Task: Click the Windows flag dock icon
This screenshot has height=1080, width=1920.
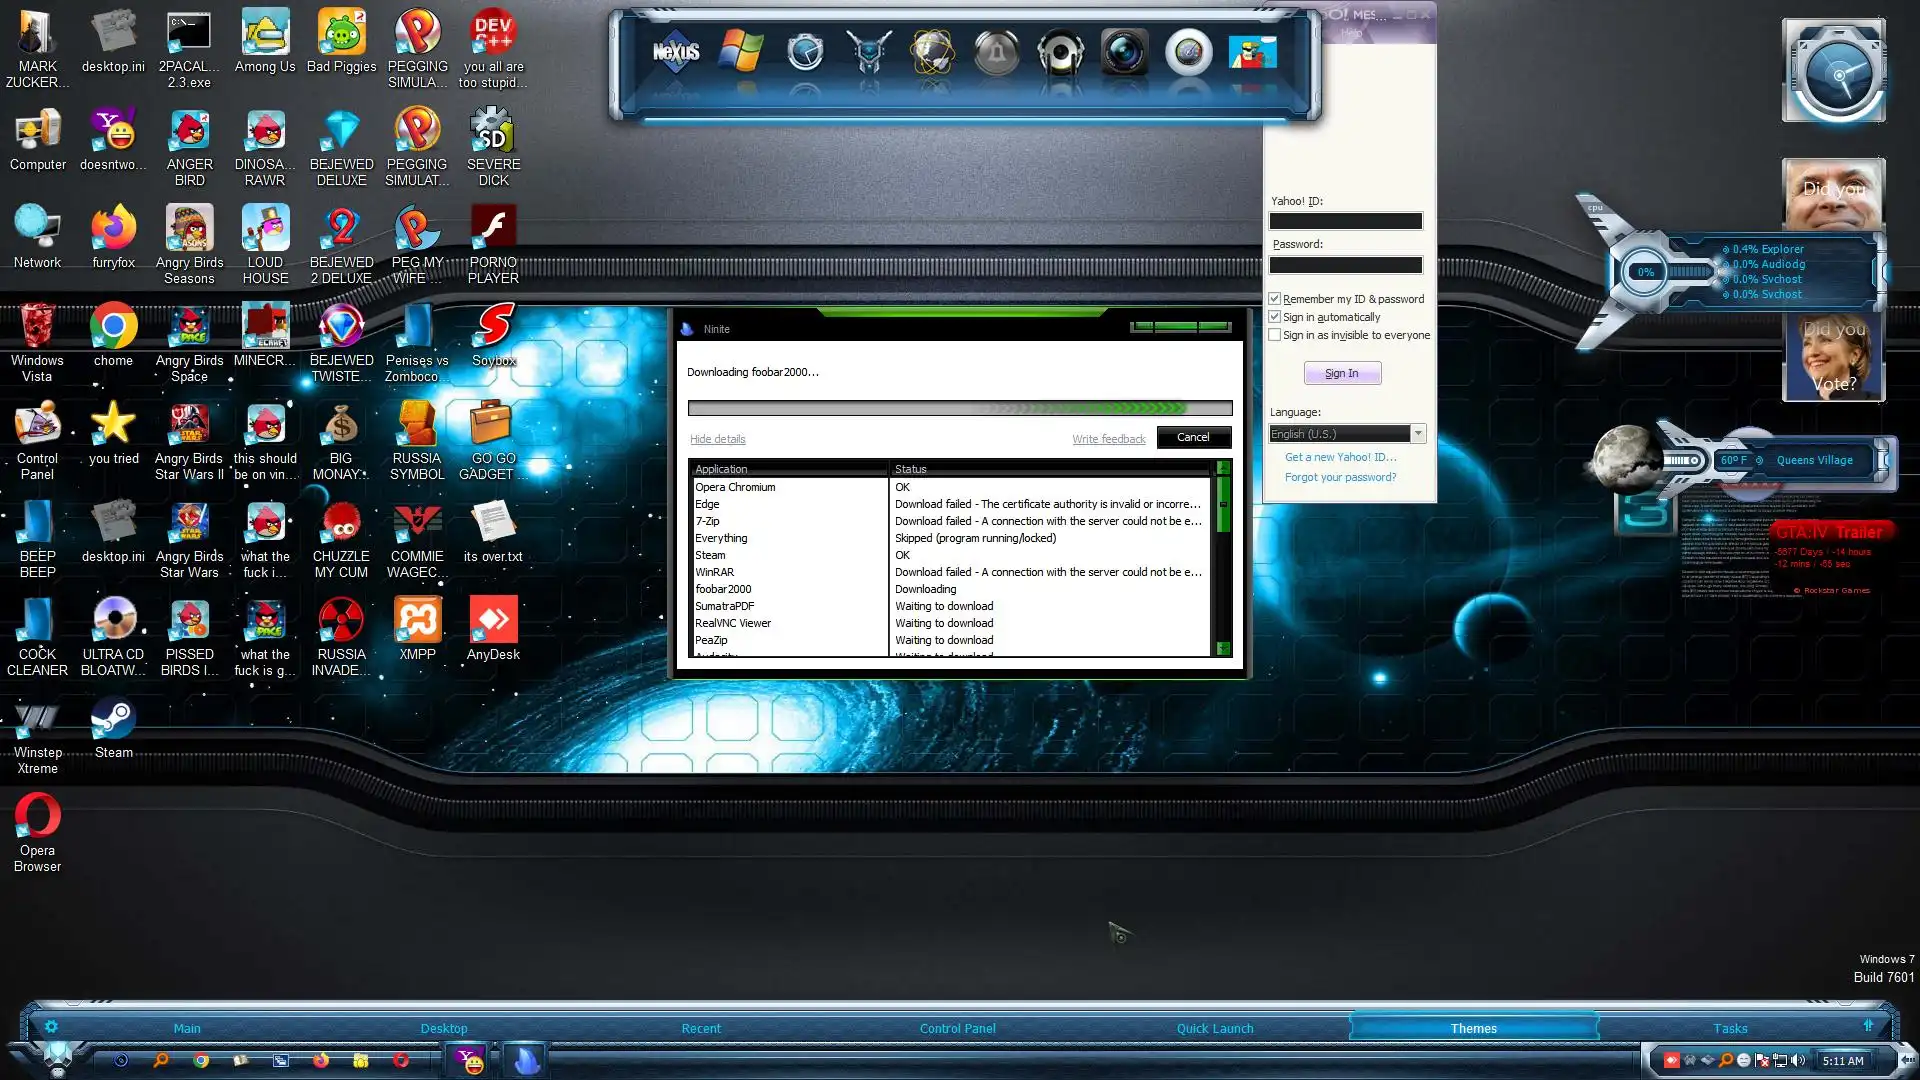Action: pos(741,52)
